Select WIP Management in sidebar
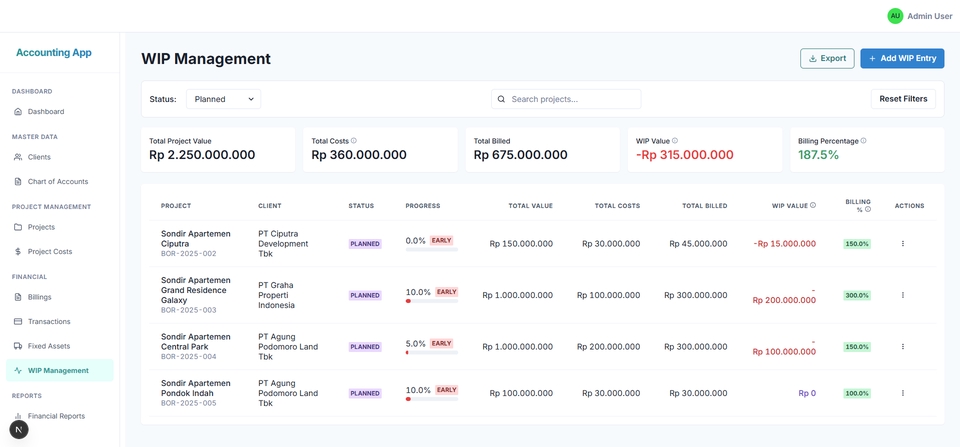Image resolution: width=960 pixels, height=447 pixels. (59, 370)
